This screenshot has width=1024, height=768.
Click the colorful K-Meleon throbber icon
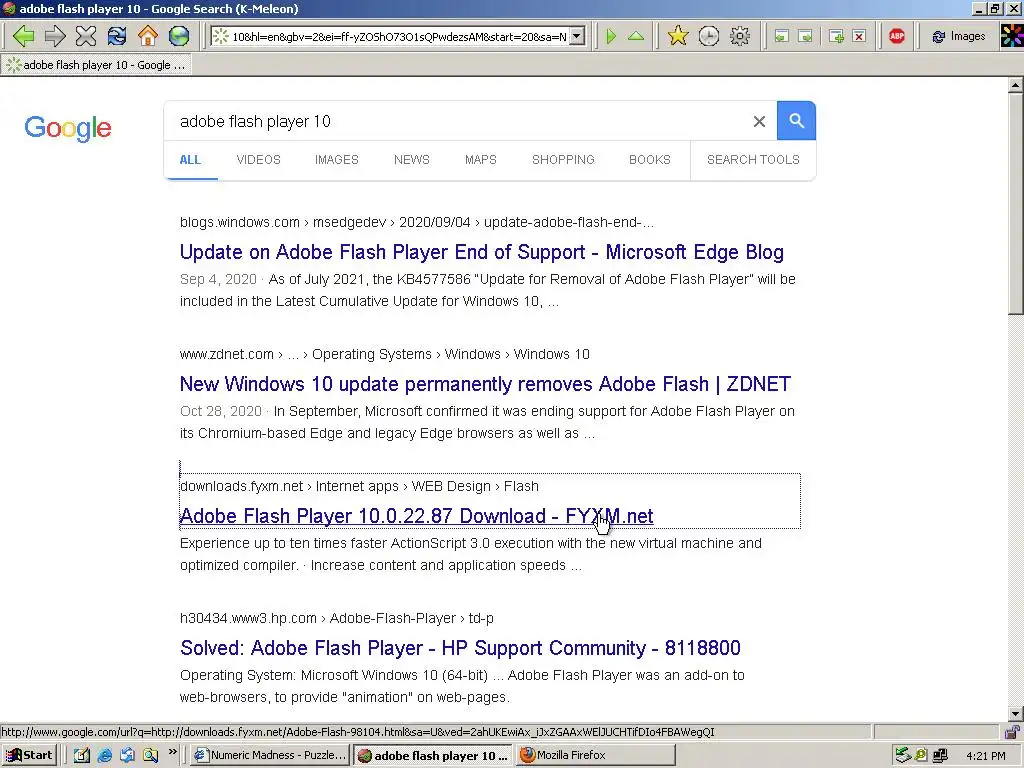tap(1012, 36)
